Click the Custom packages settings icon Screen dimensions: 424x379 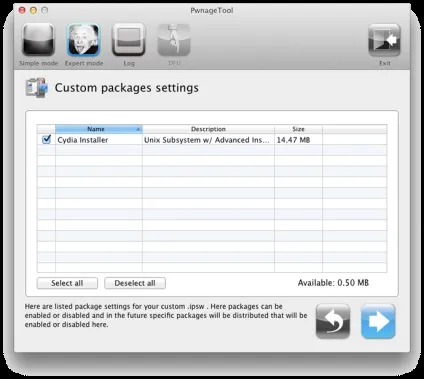click(x=37, y=88)
